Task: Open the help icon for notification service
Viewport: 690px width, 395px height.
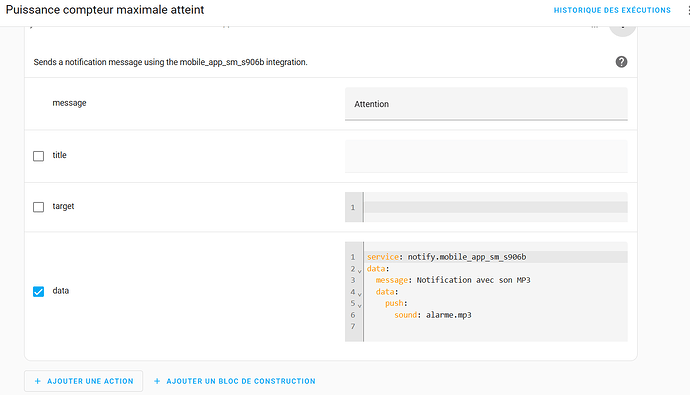Action: point(621,62)
